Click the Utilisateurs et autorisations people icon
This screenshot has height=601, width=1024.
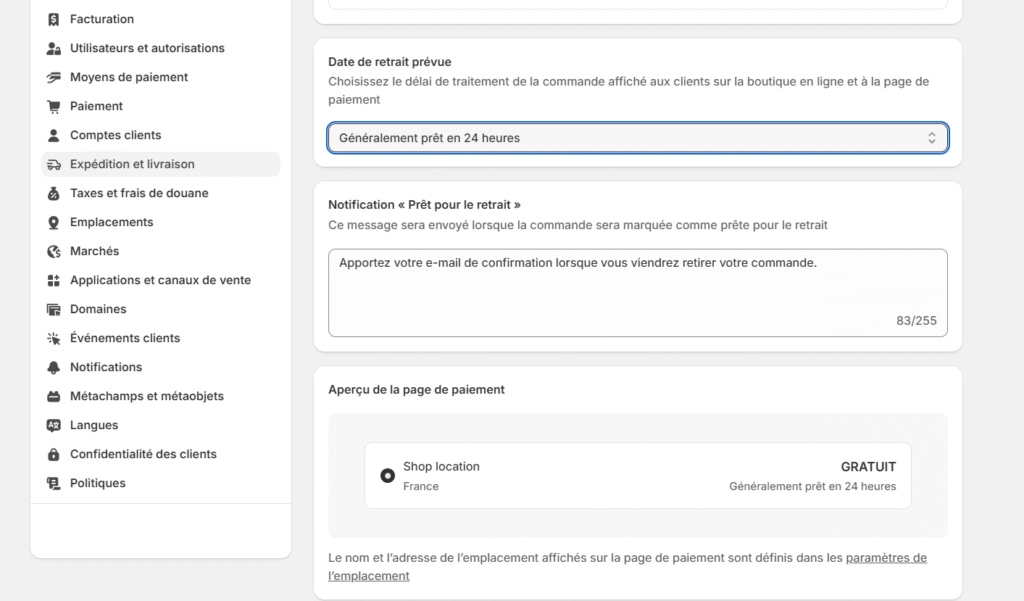click(54, 48)
